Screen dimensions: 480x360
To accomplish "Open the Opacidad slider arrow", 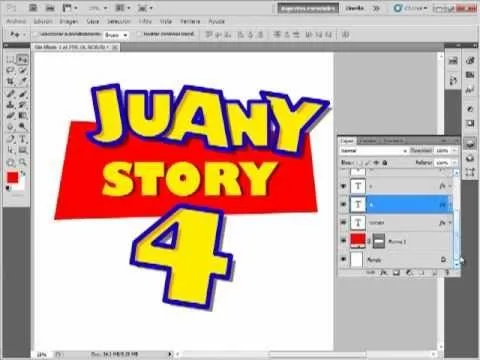I will click(454, 151).
